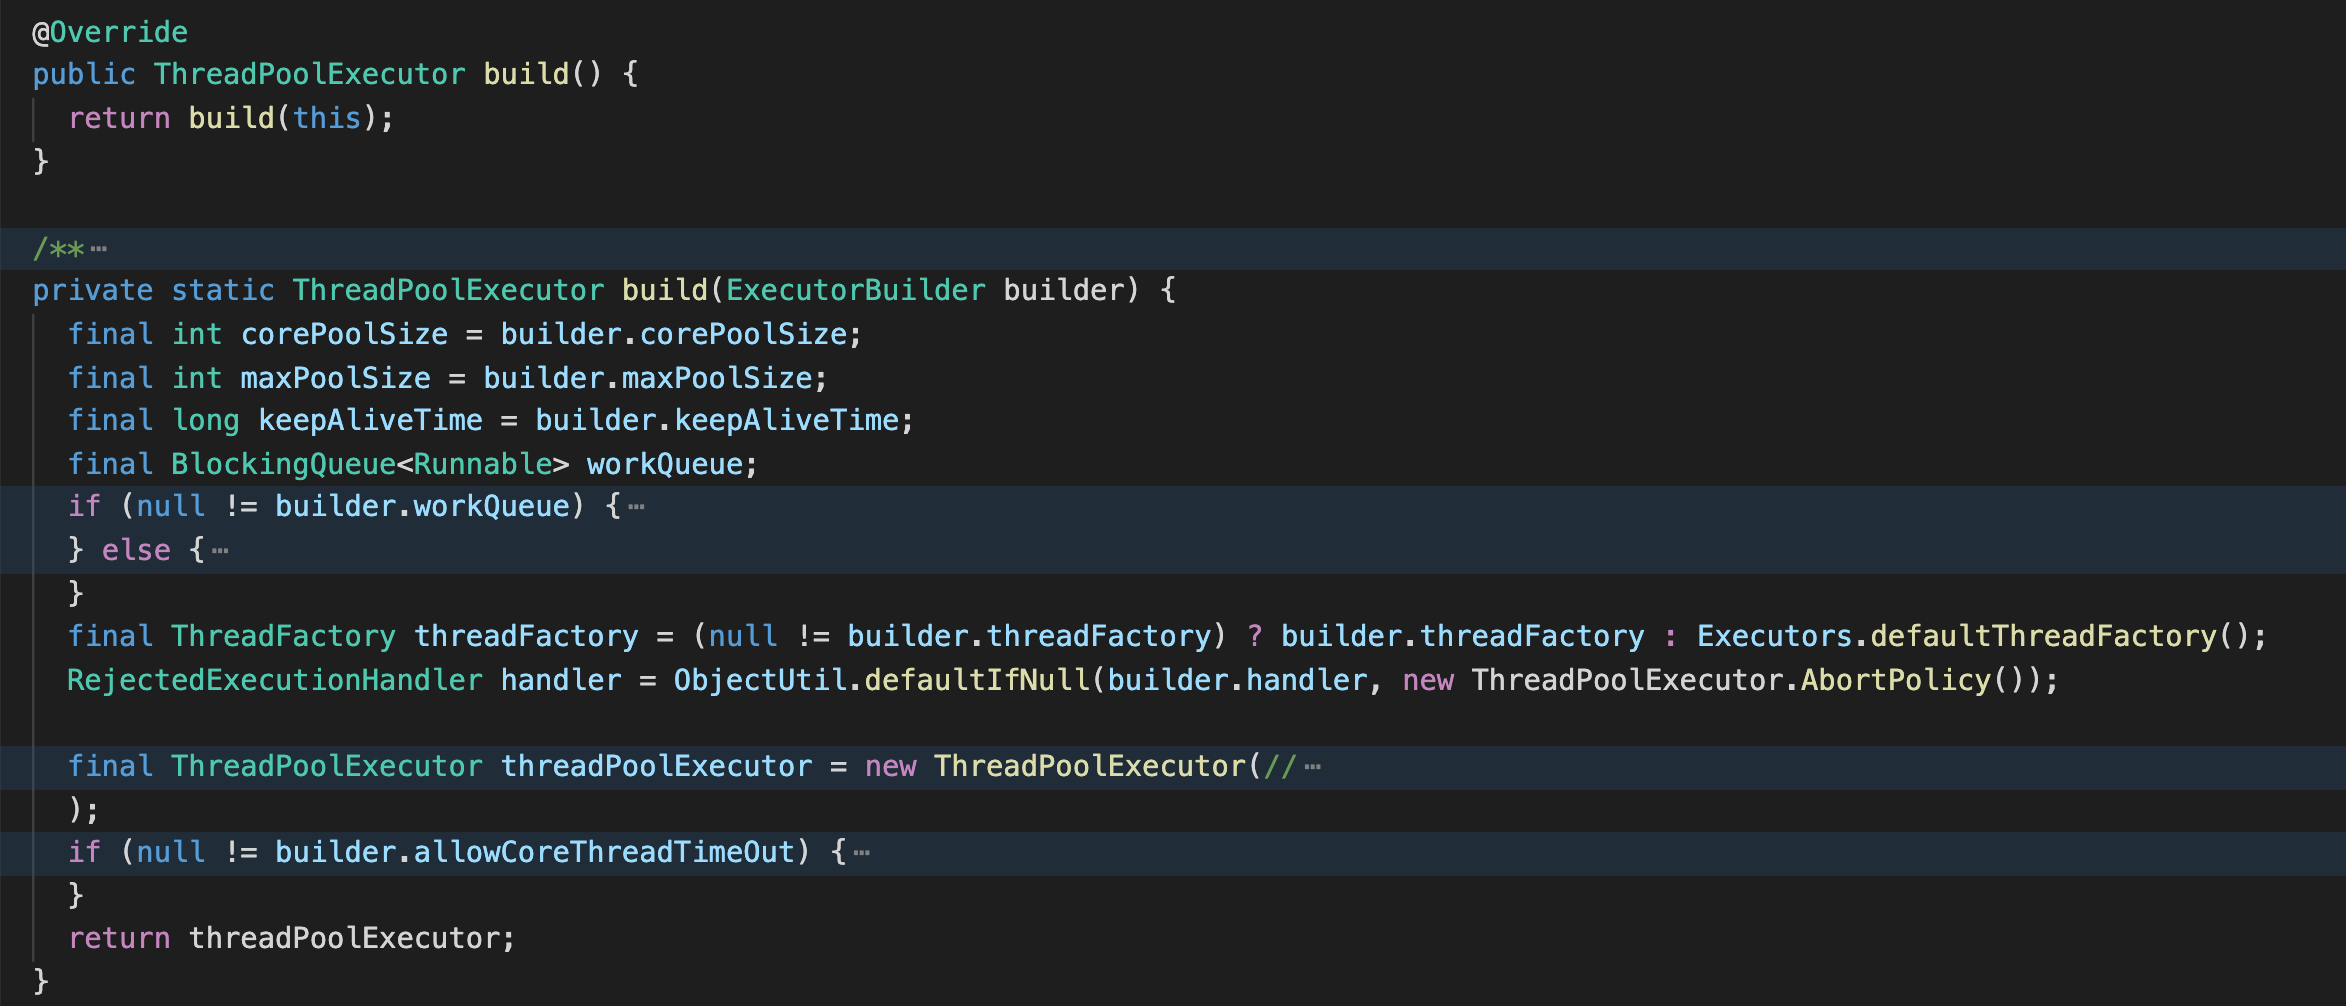The width and height of the screenshot is (2346, 1006).
Task: Click the defaultIfNull method name
Action: click(x=976, y=680)
